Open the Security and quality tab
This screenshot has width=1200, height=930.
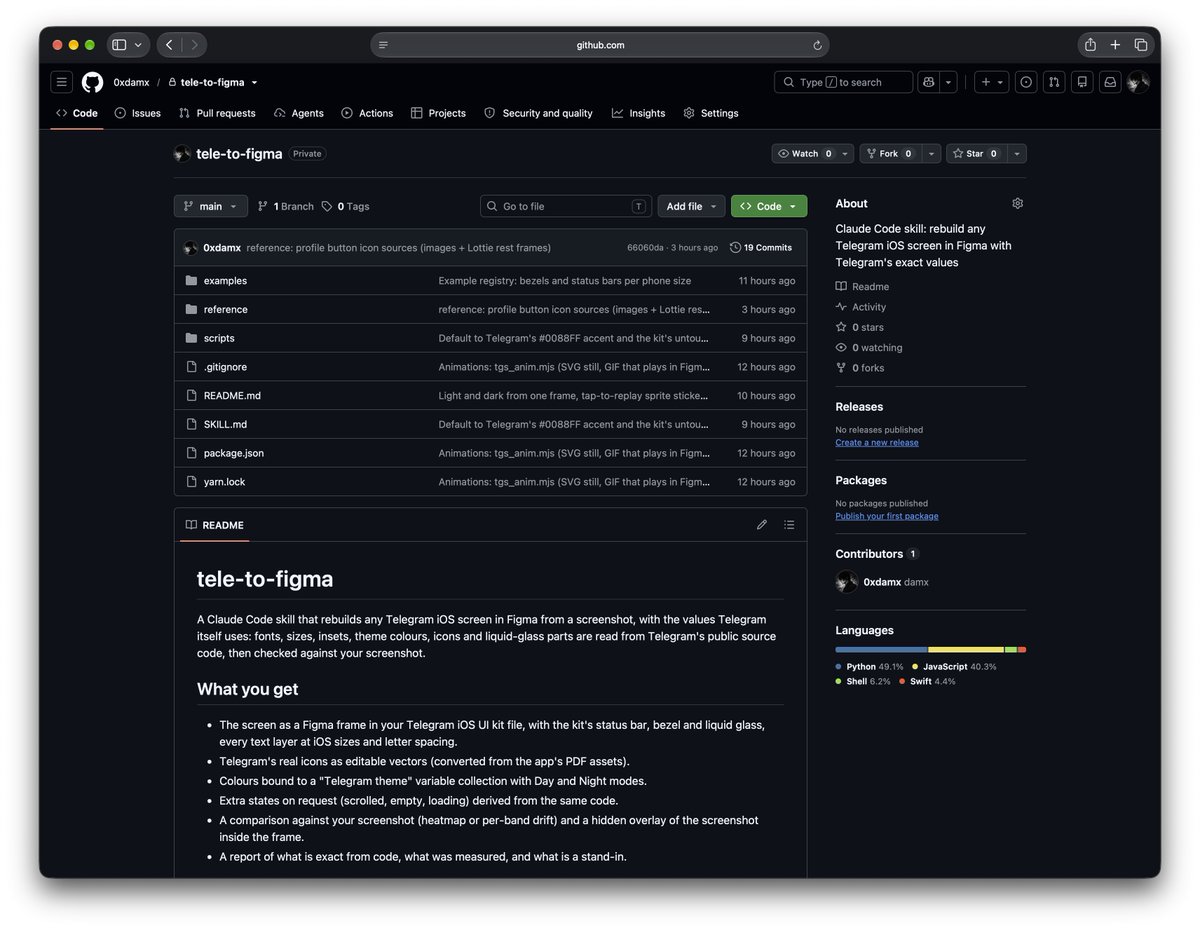(x=538, y=113)
